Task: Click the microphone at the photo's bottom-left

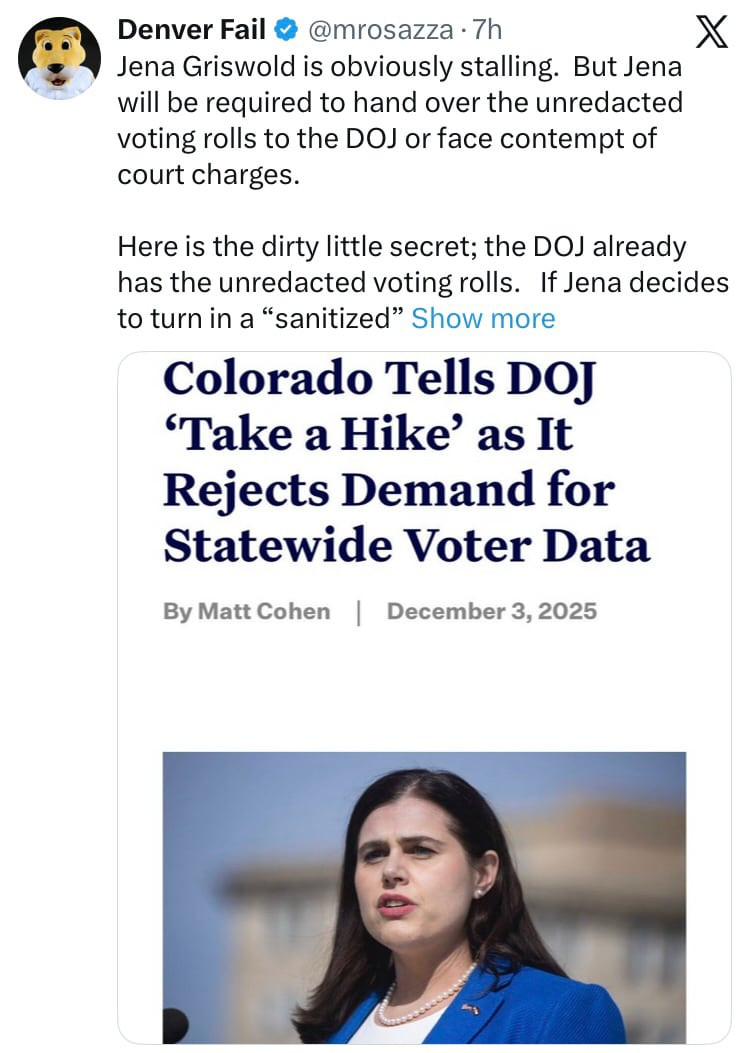Action: 176,1026
